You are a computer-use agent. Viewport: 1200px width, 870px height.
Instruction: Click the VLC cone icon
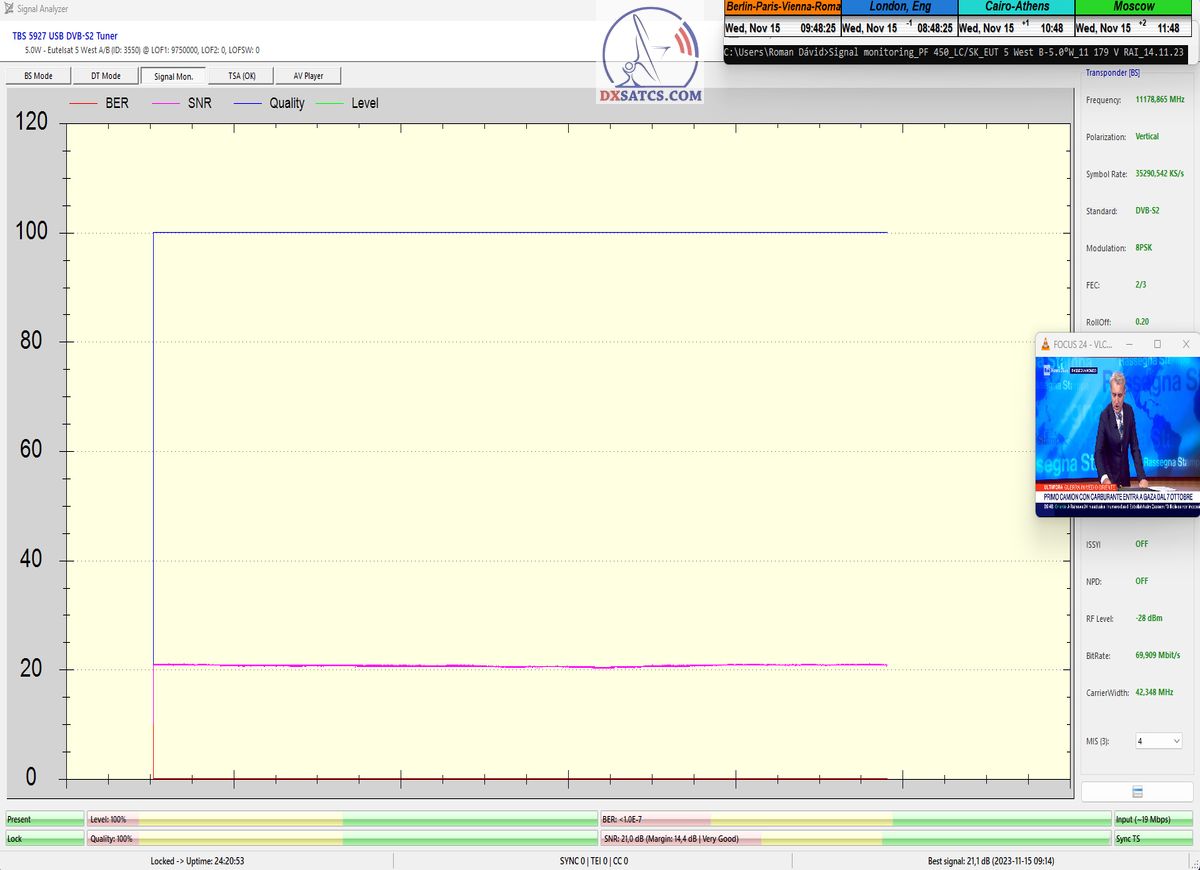pos(1046,344)
